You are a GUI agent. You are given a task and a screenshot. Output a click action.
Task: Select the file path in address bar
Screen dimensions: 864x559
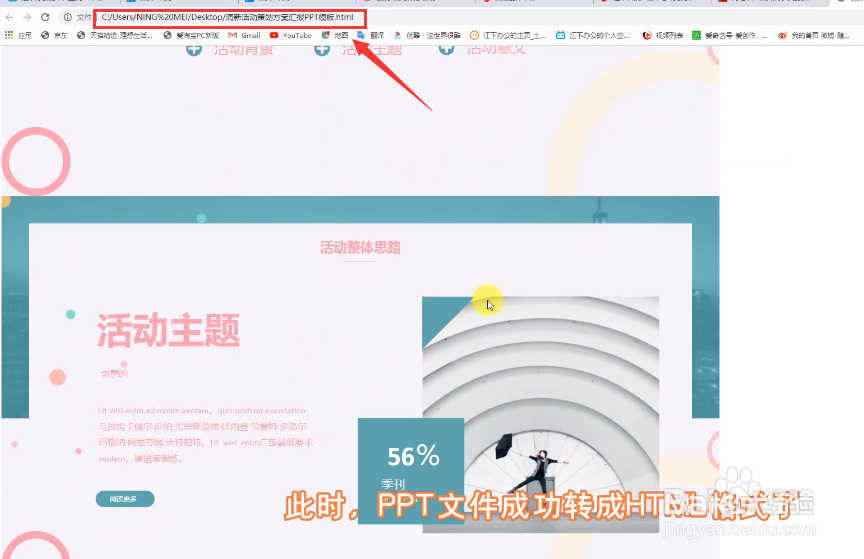click(x=228, y=18)
